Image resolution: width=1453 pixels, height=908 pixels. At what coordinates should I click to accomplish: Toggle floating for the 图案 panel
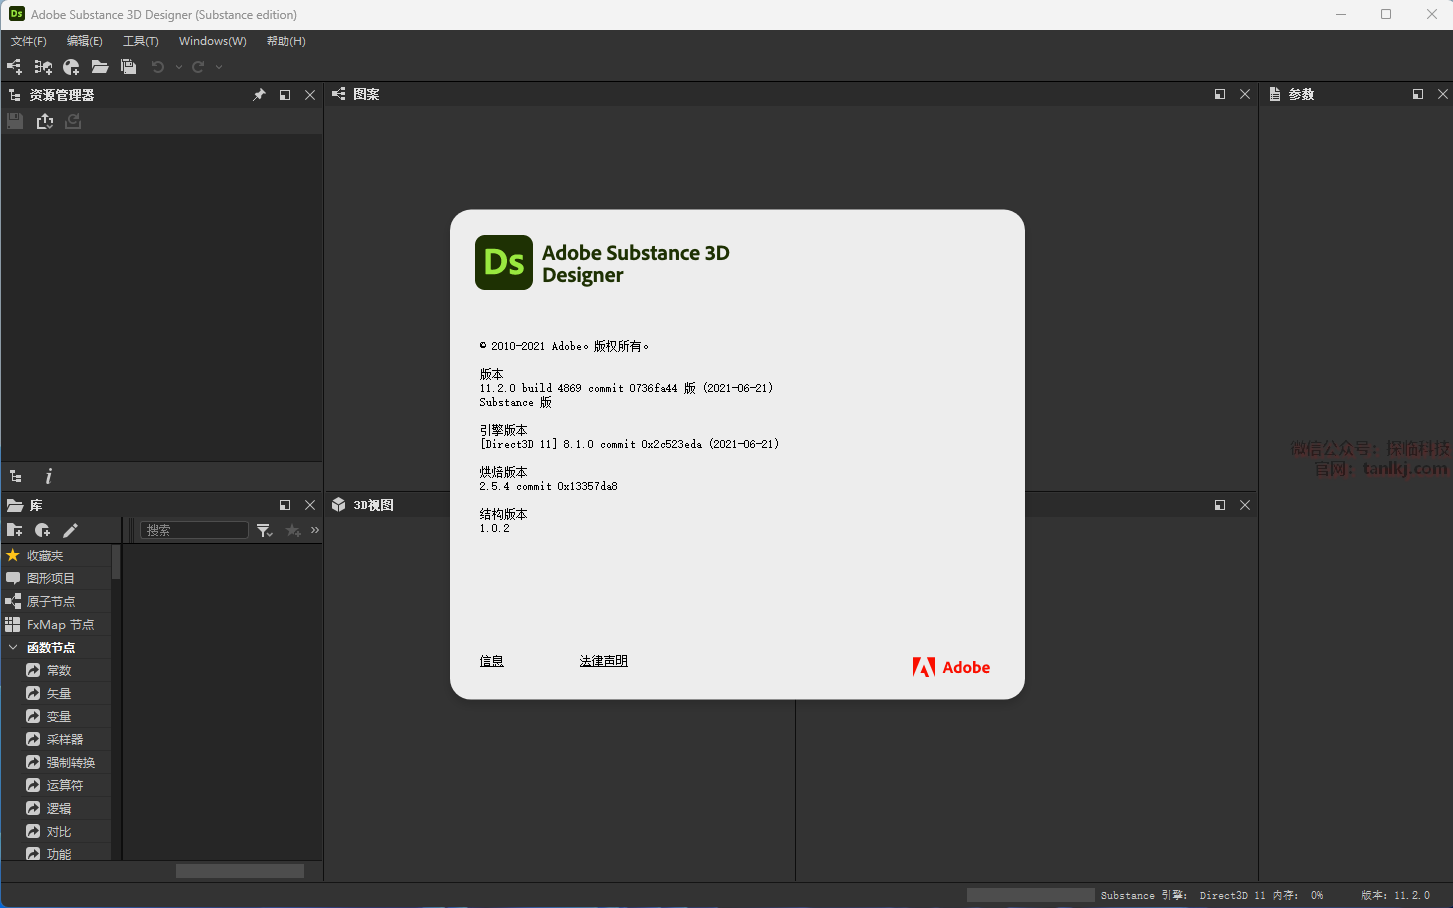click(1219, 94)
